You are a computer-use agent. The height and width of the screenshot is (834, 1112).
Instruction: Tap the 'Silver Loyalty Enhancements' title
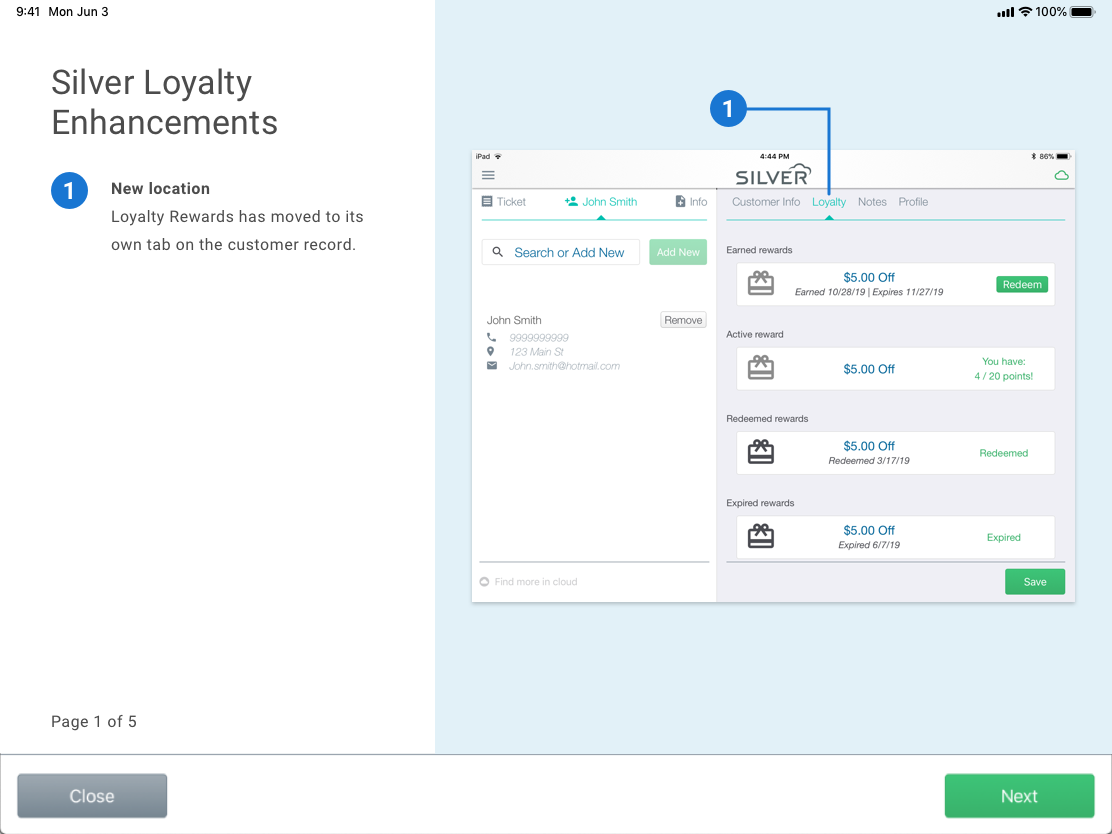point(165,102)
